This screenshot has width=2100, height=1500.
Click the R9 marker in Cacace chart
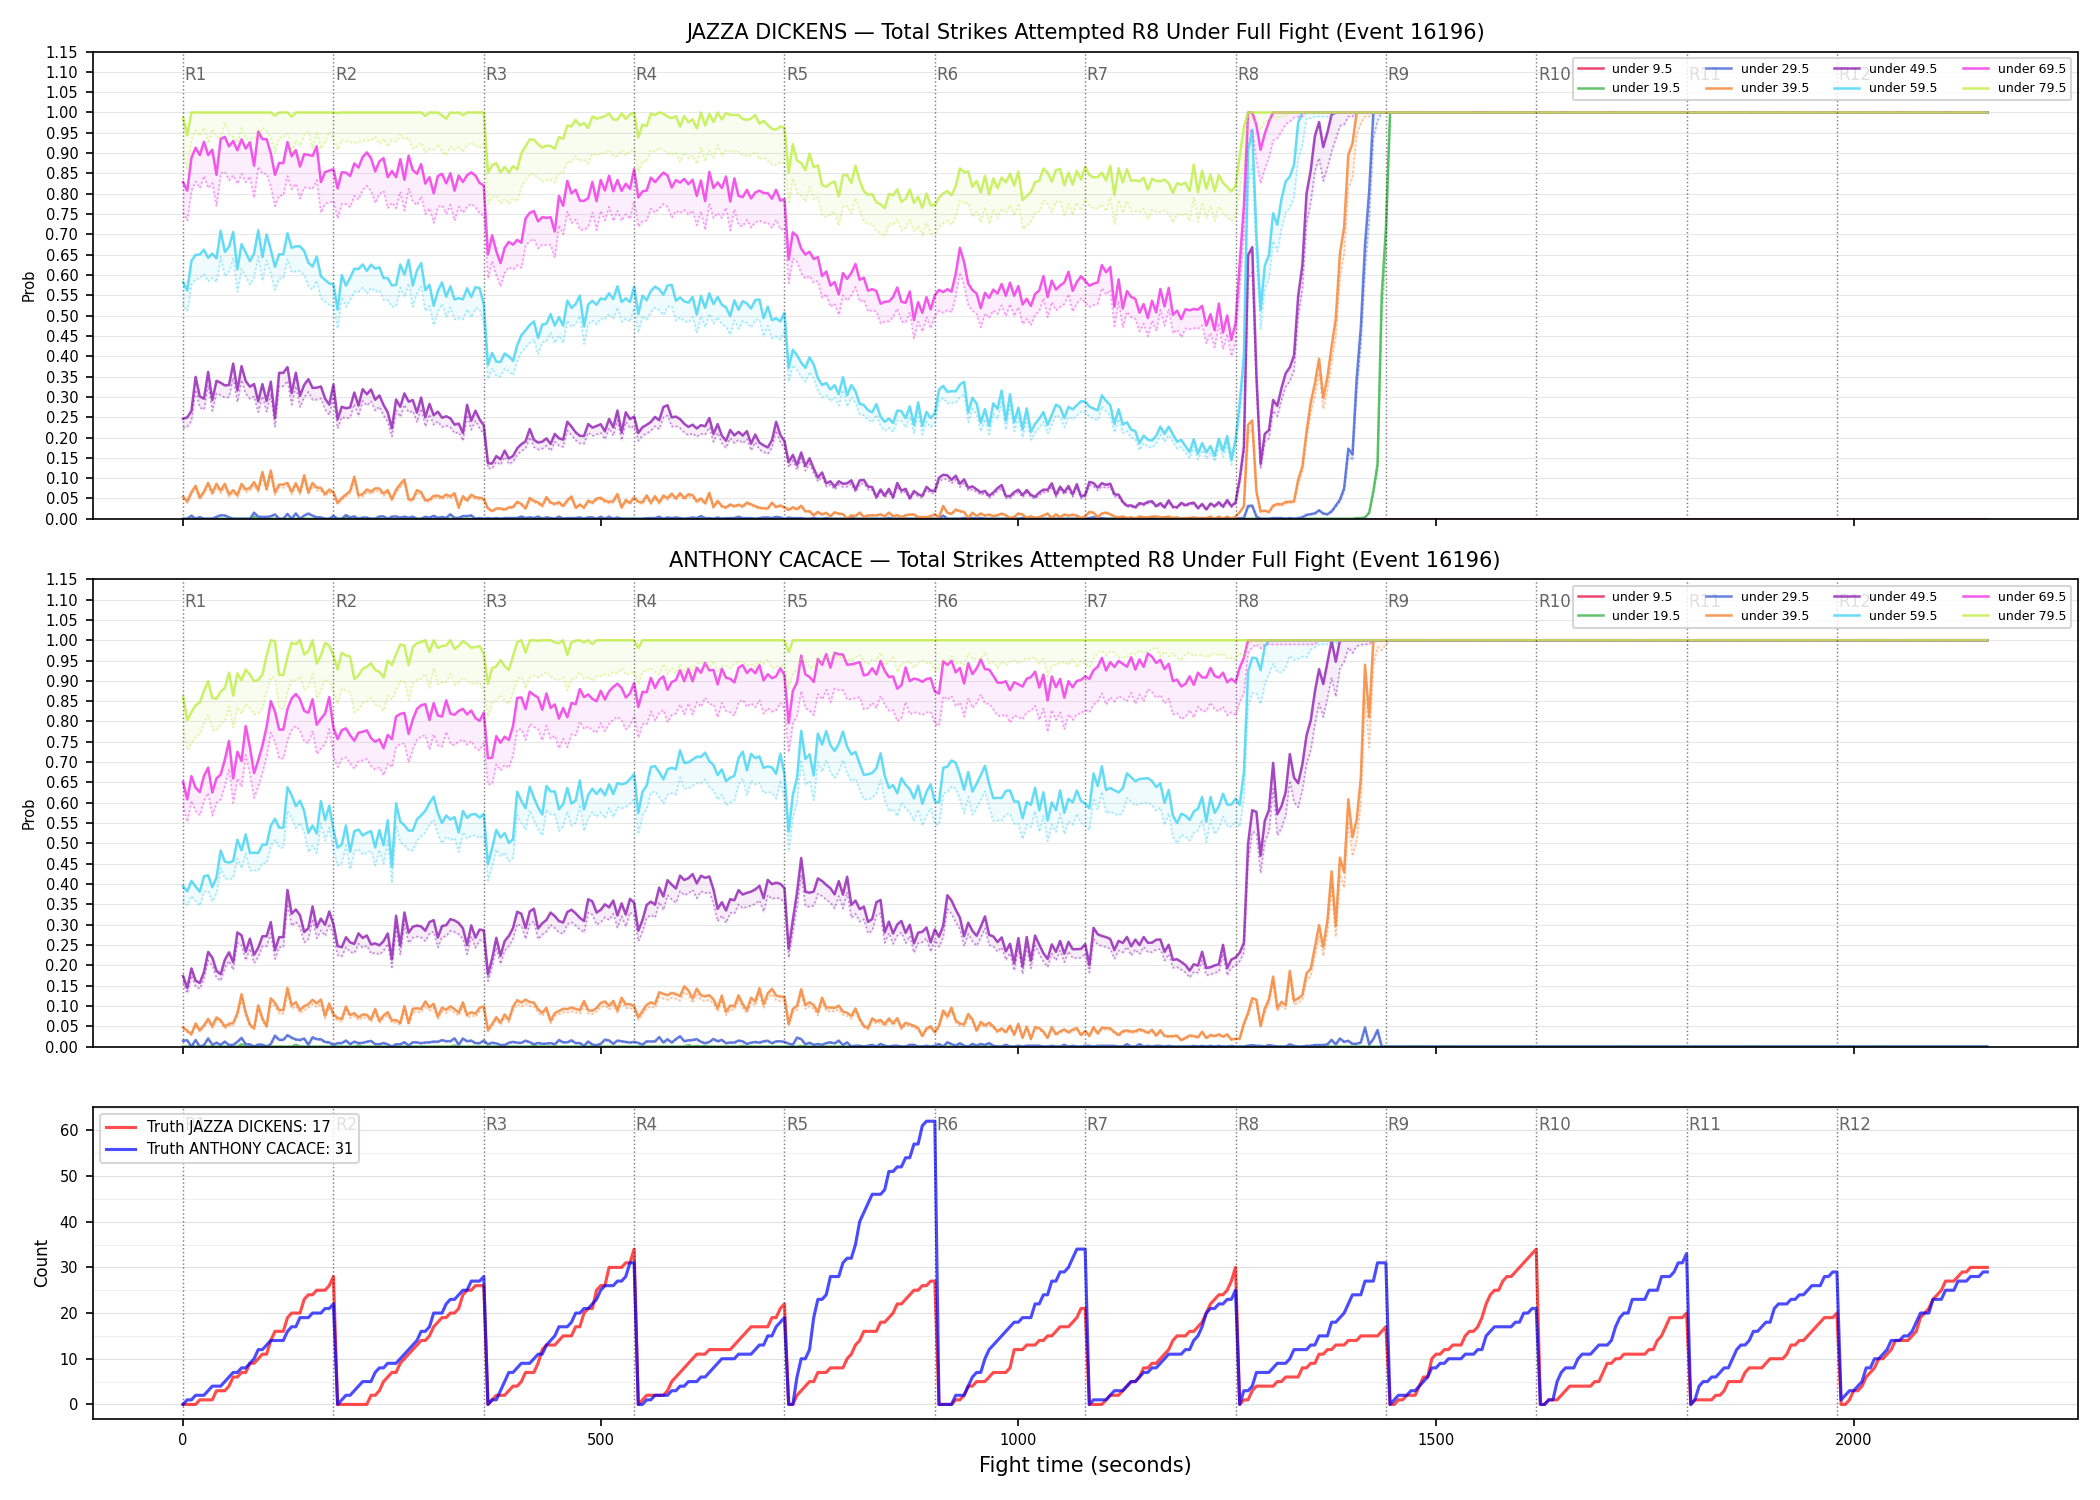pos(1398,601)
